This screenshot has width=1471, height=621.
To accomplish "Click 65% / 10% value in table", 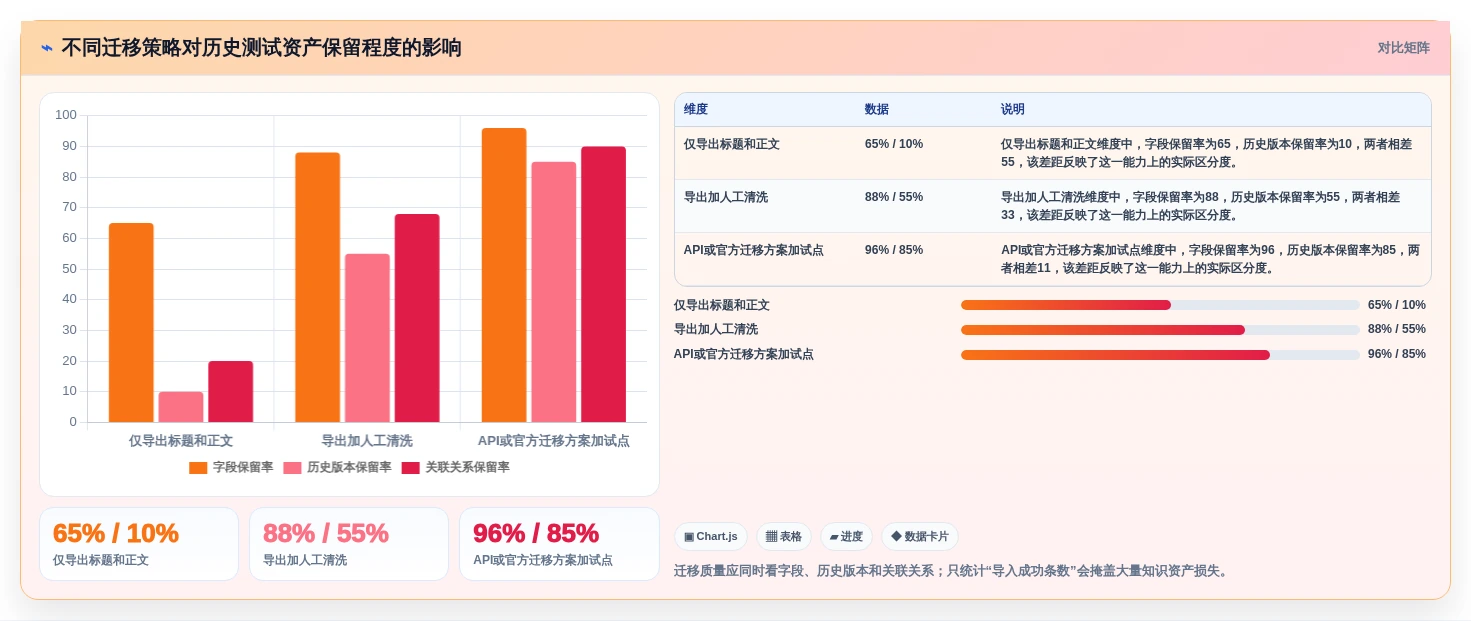I will coord(894,144).
